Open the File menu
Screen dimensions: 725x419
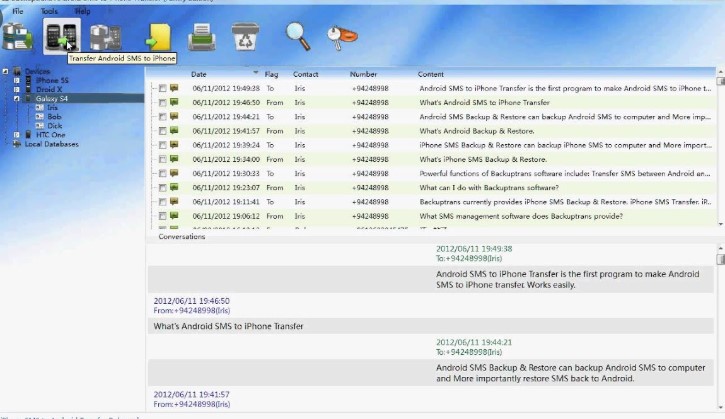18,11
